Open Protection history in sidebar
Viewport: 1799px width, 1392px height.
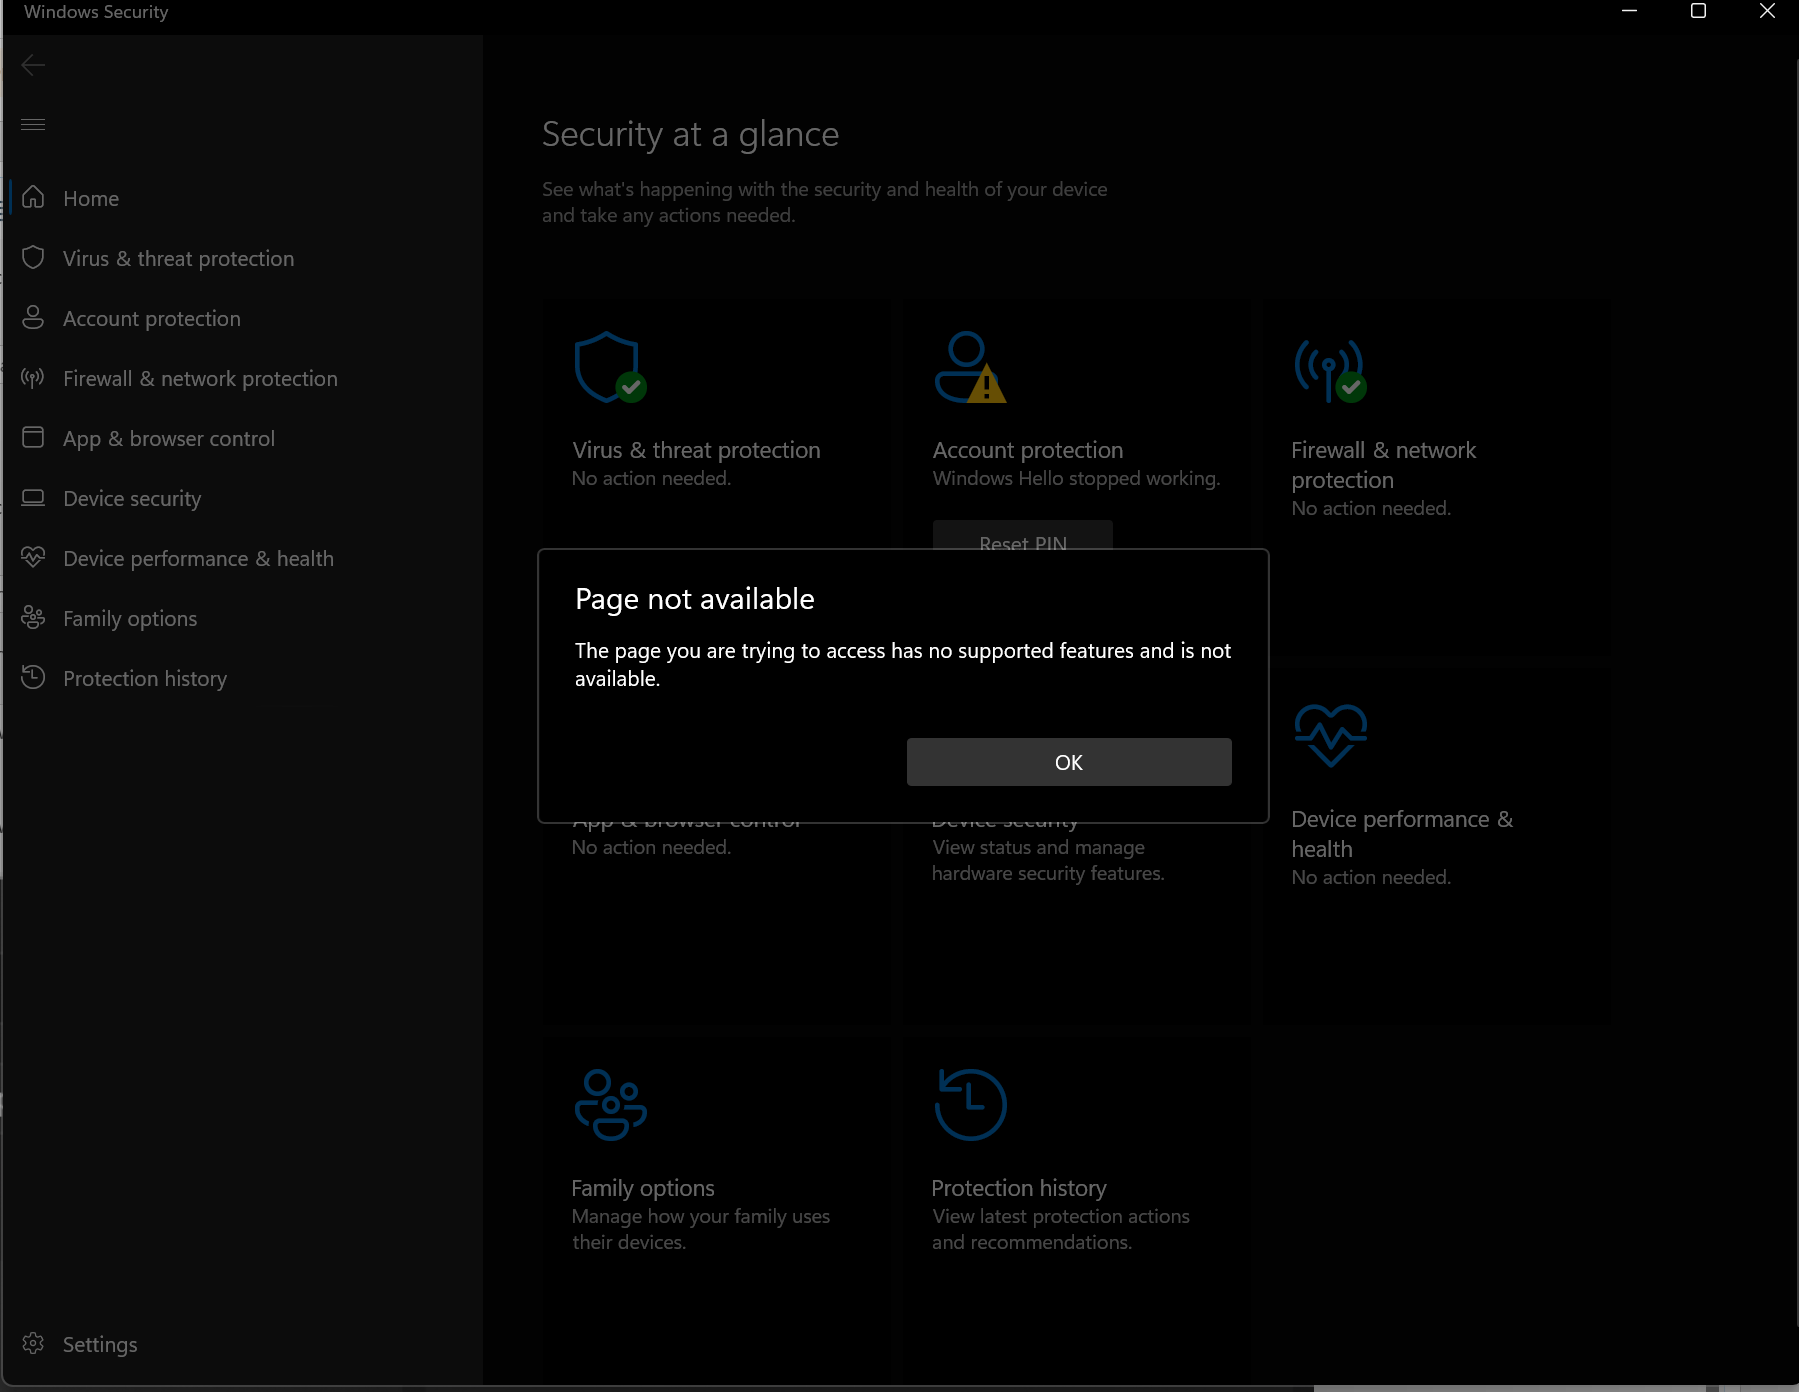click(145, 678)
